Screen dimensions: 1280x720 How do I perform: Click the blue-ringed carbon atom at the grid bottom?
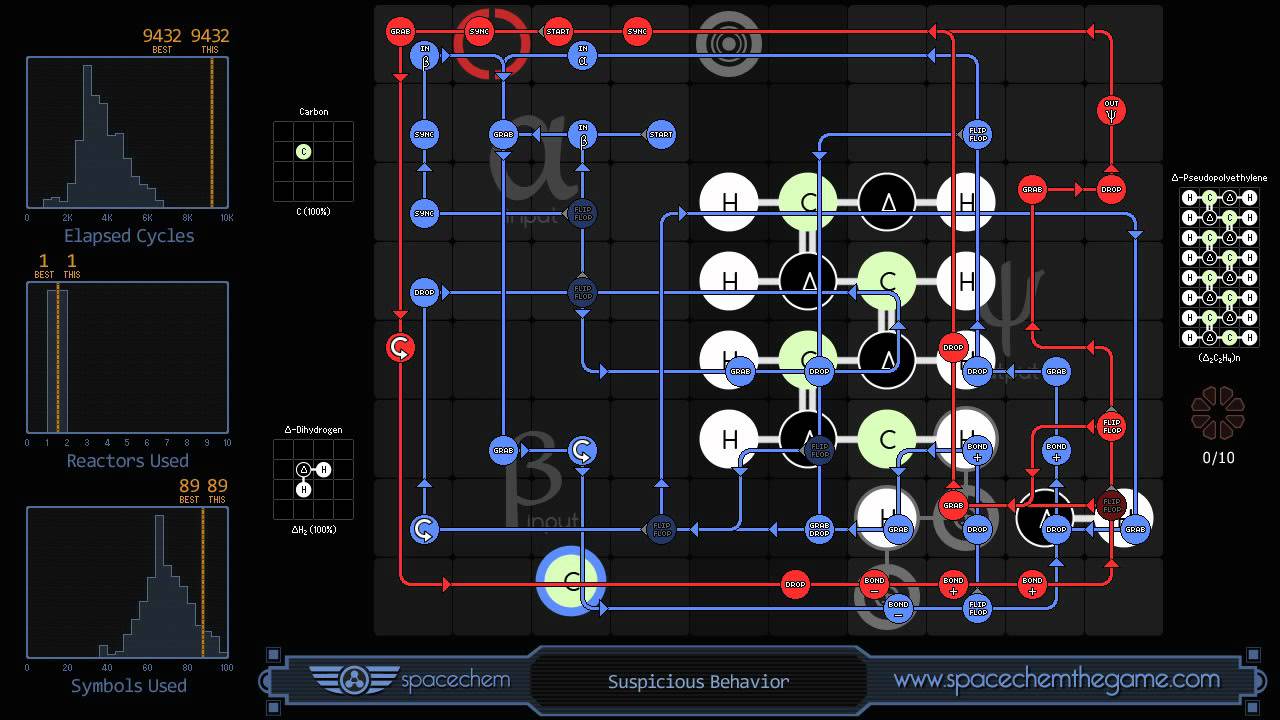(572, 582)
